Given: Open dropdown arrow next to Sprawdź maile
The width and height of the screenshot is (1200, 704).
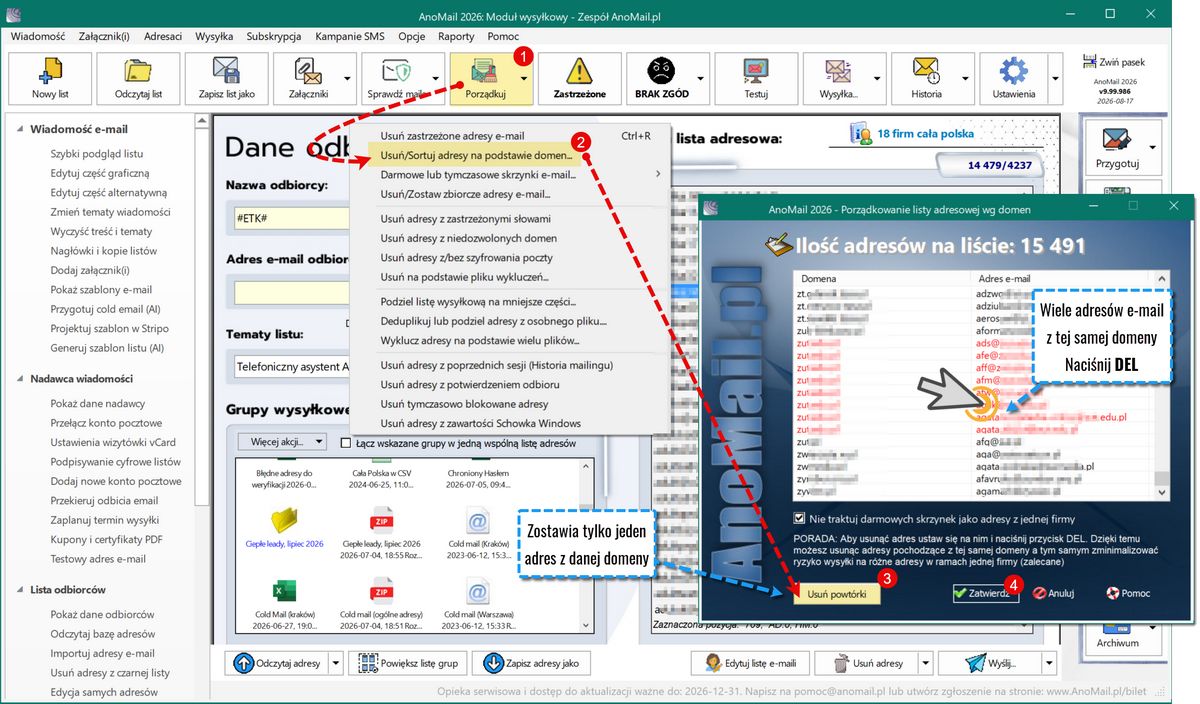Looking at the screenshot, I should [436, 78].
